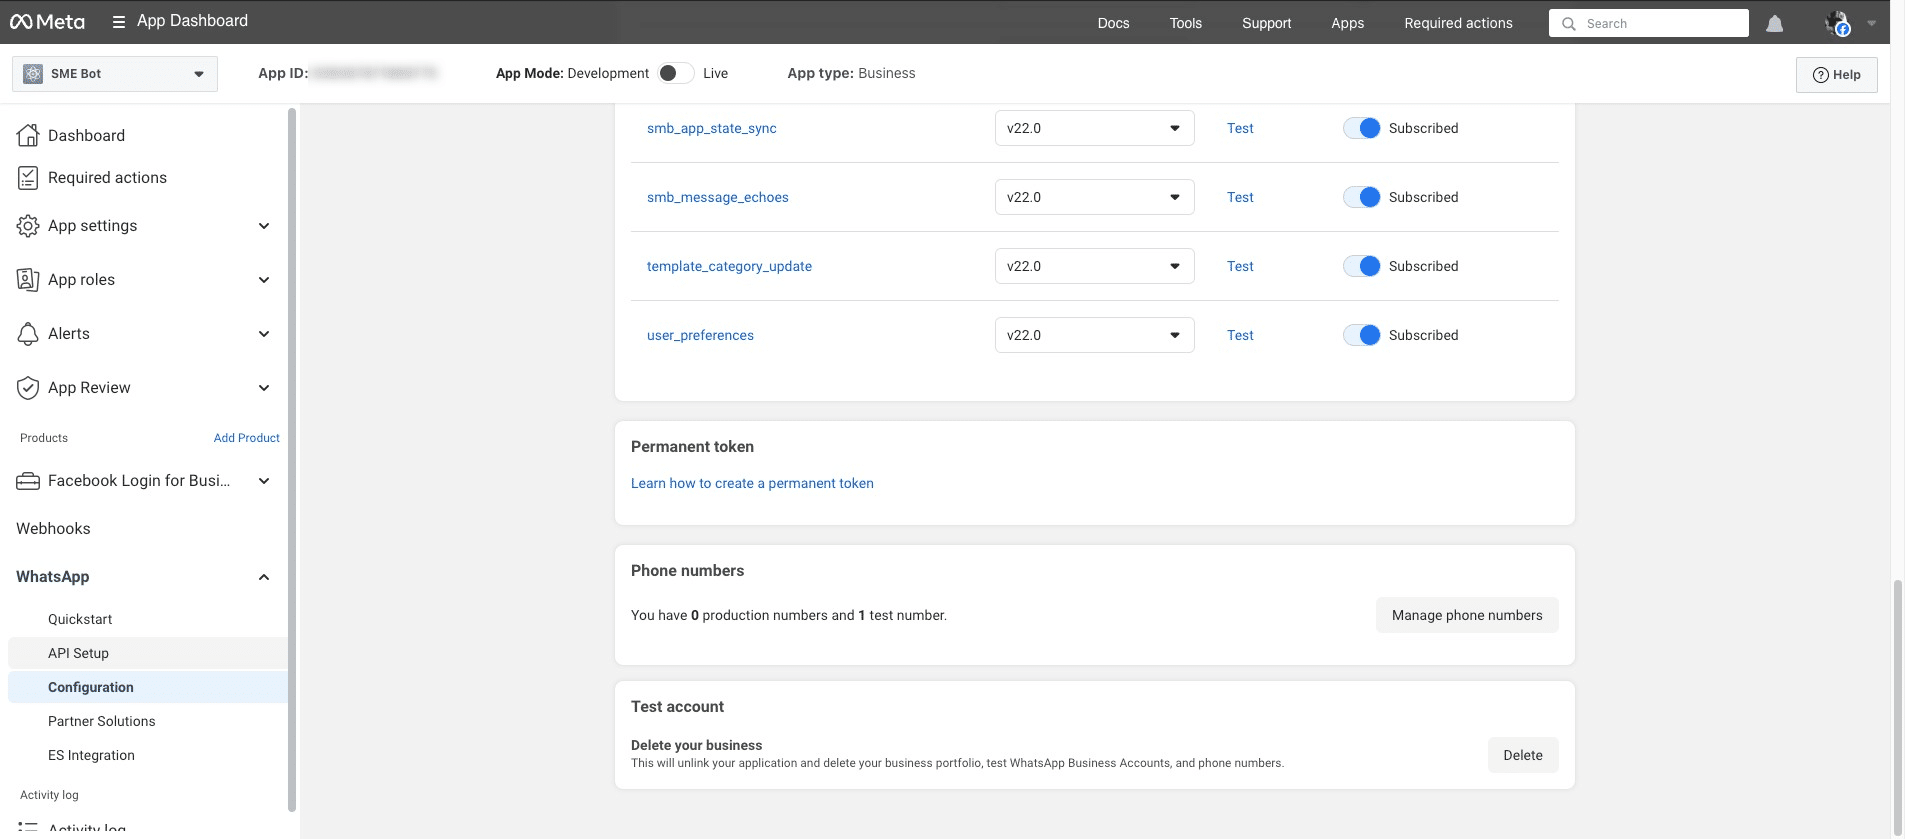This screenshot has height=839, width=1905.
Task: Open version dropdown for smb_app_state_sync
Action: (x=1094, y=128)
